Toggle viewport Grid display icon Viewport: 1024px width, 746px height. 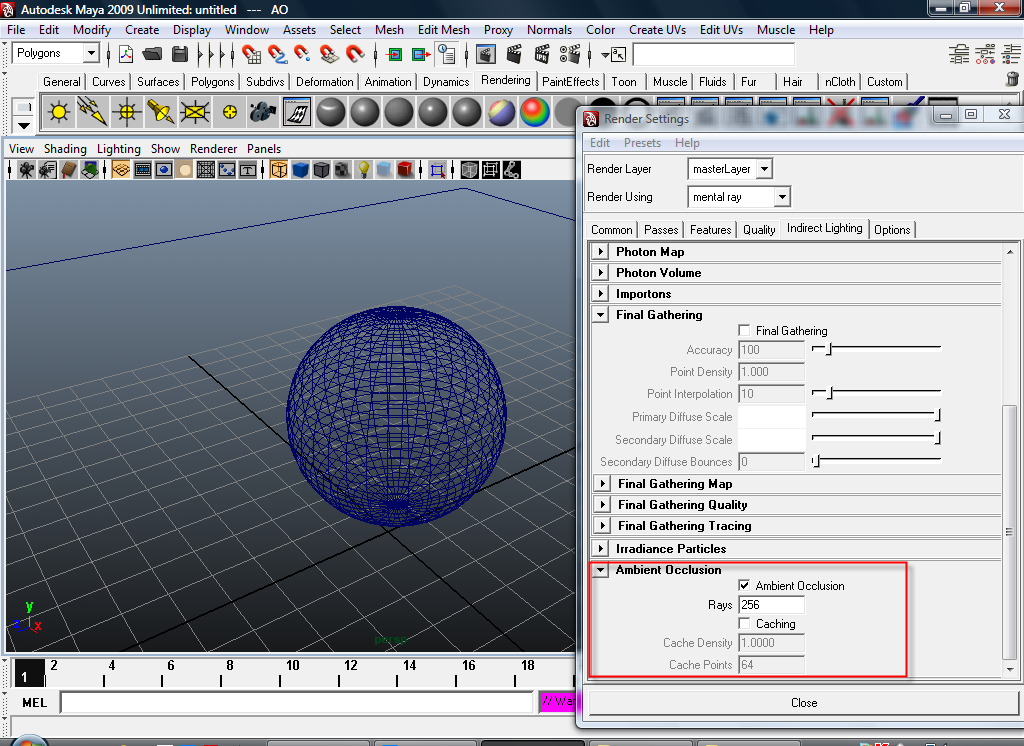tap(121, 170)
